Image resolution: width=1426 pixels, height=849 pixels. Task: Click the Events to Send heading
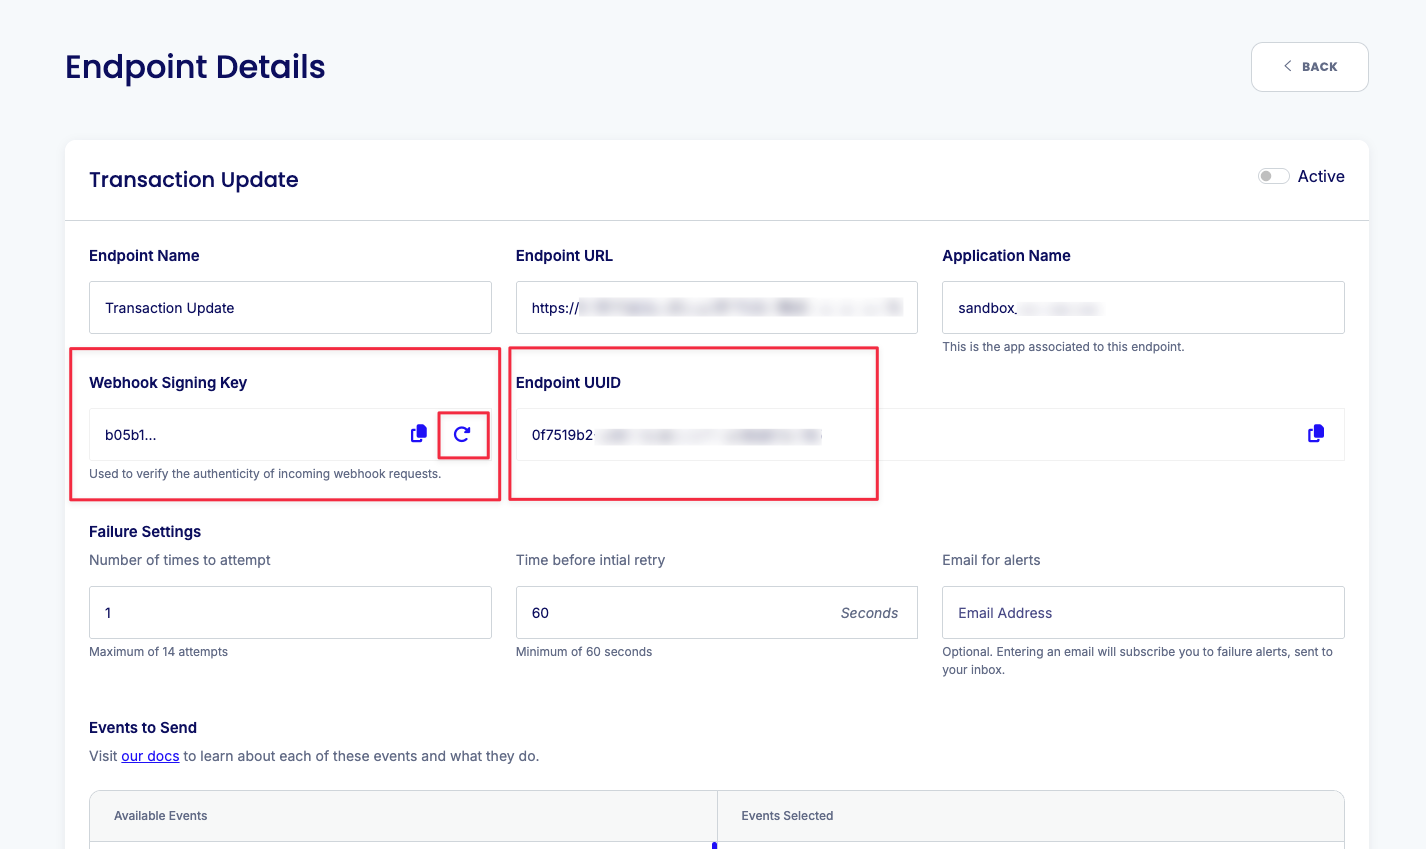(x=143, y=728)
